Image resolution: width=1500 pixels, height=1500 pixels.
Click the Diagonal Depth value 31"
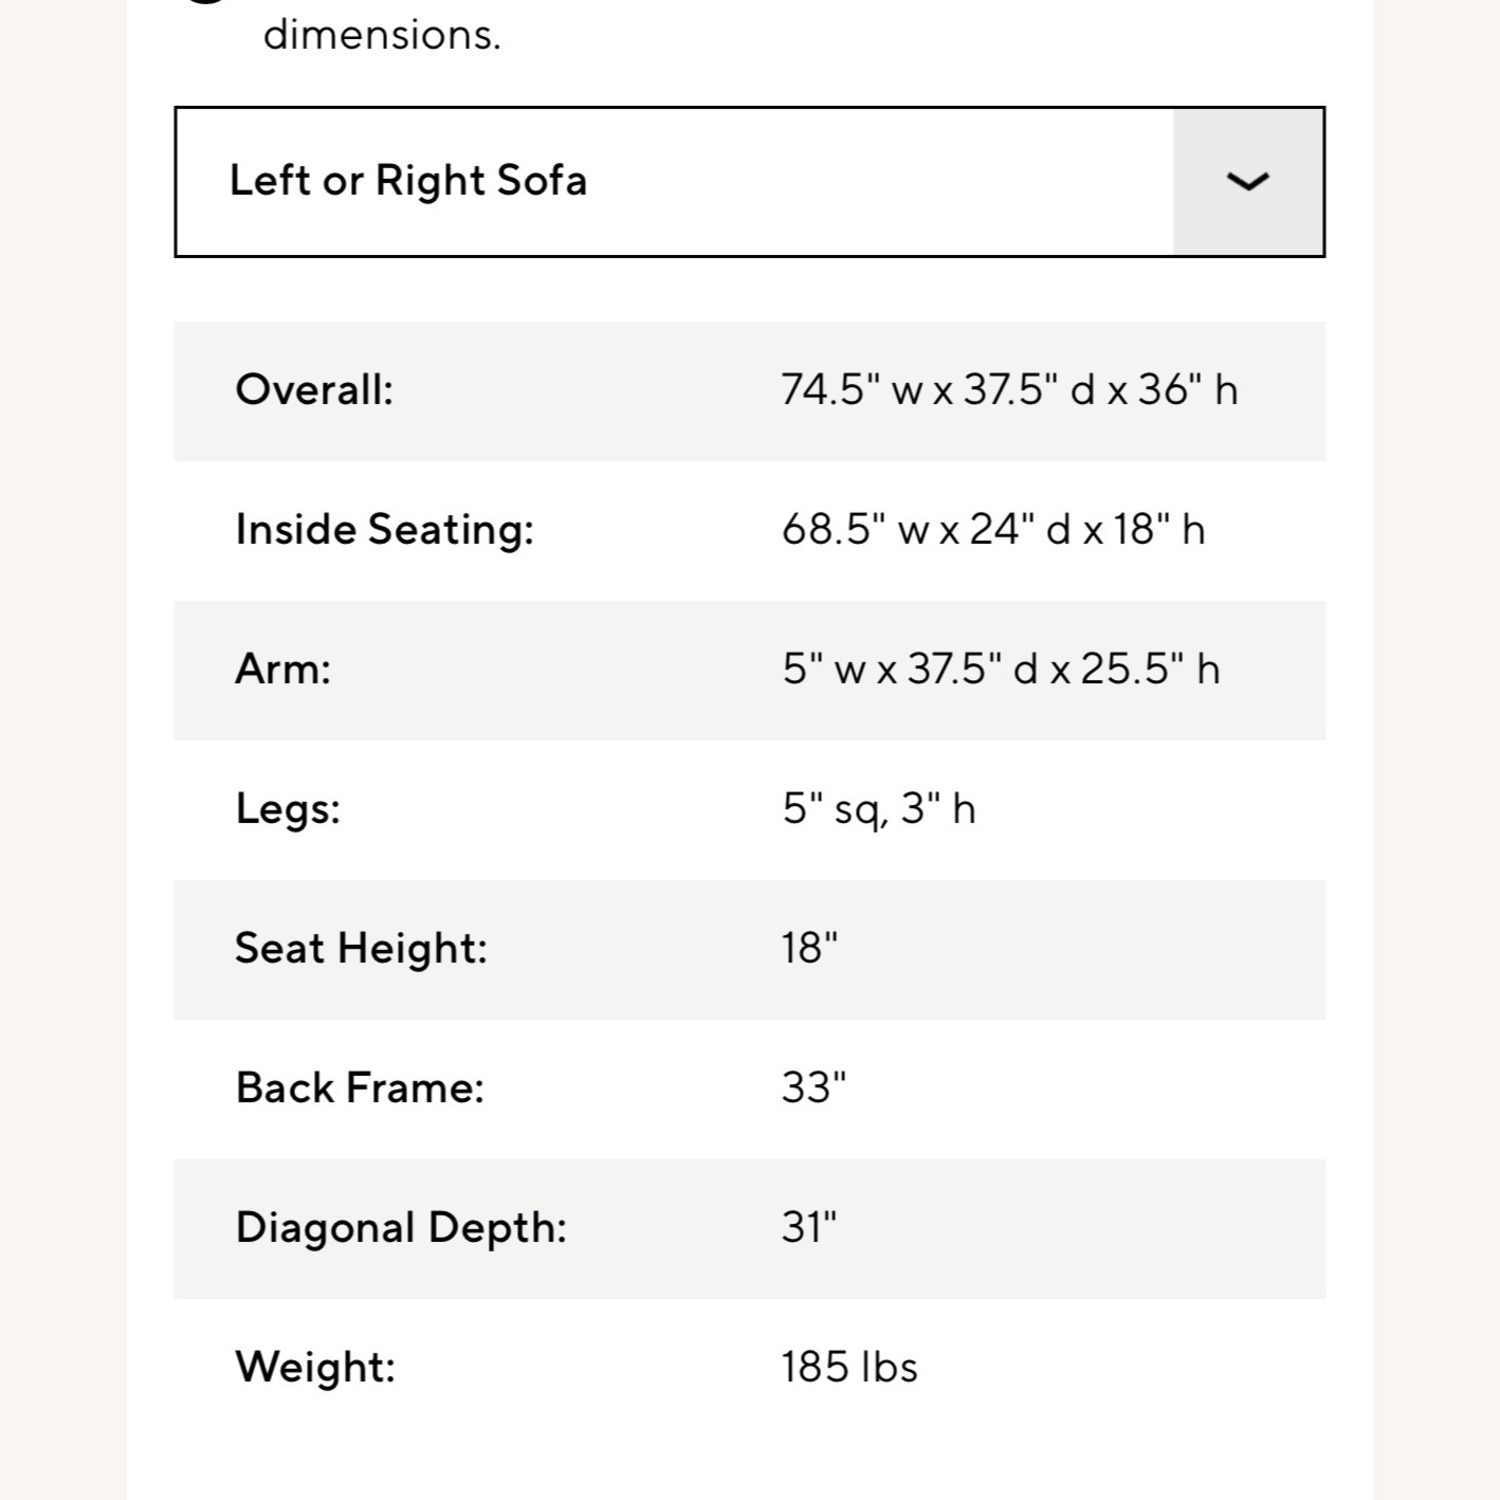pos(809,1228)
